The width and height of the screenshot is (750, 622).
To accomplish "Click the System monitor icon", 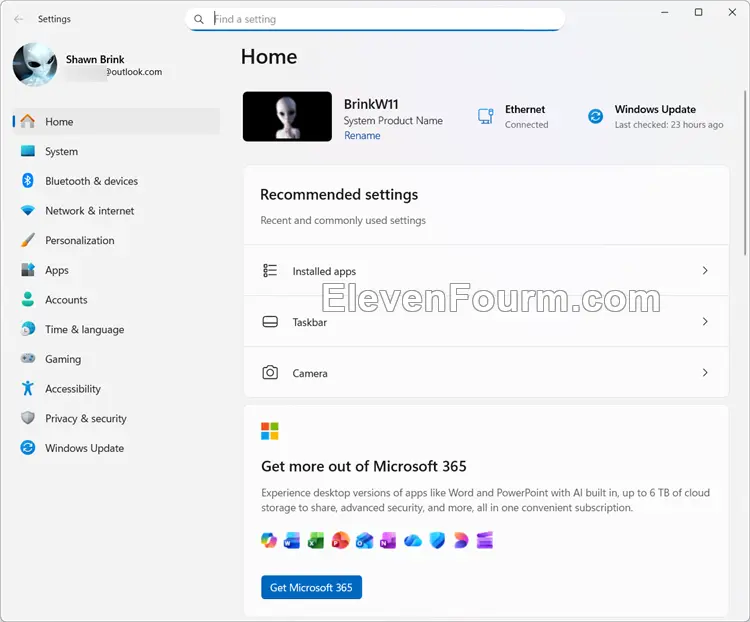I will 28,151.
